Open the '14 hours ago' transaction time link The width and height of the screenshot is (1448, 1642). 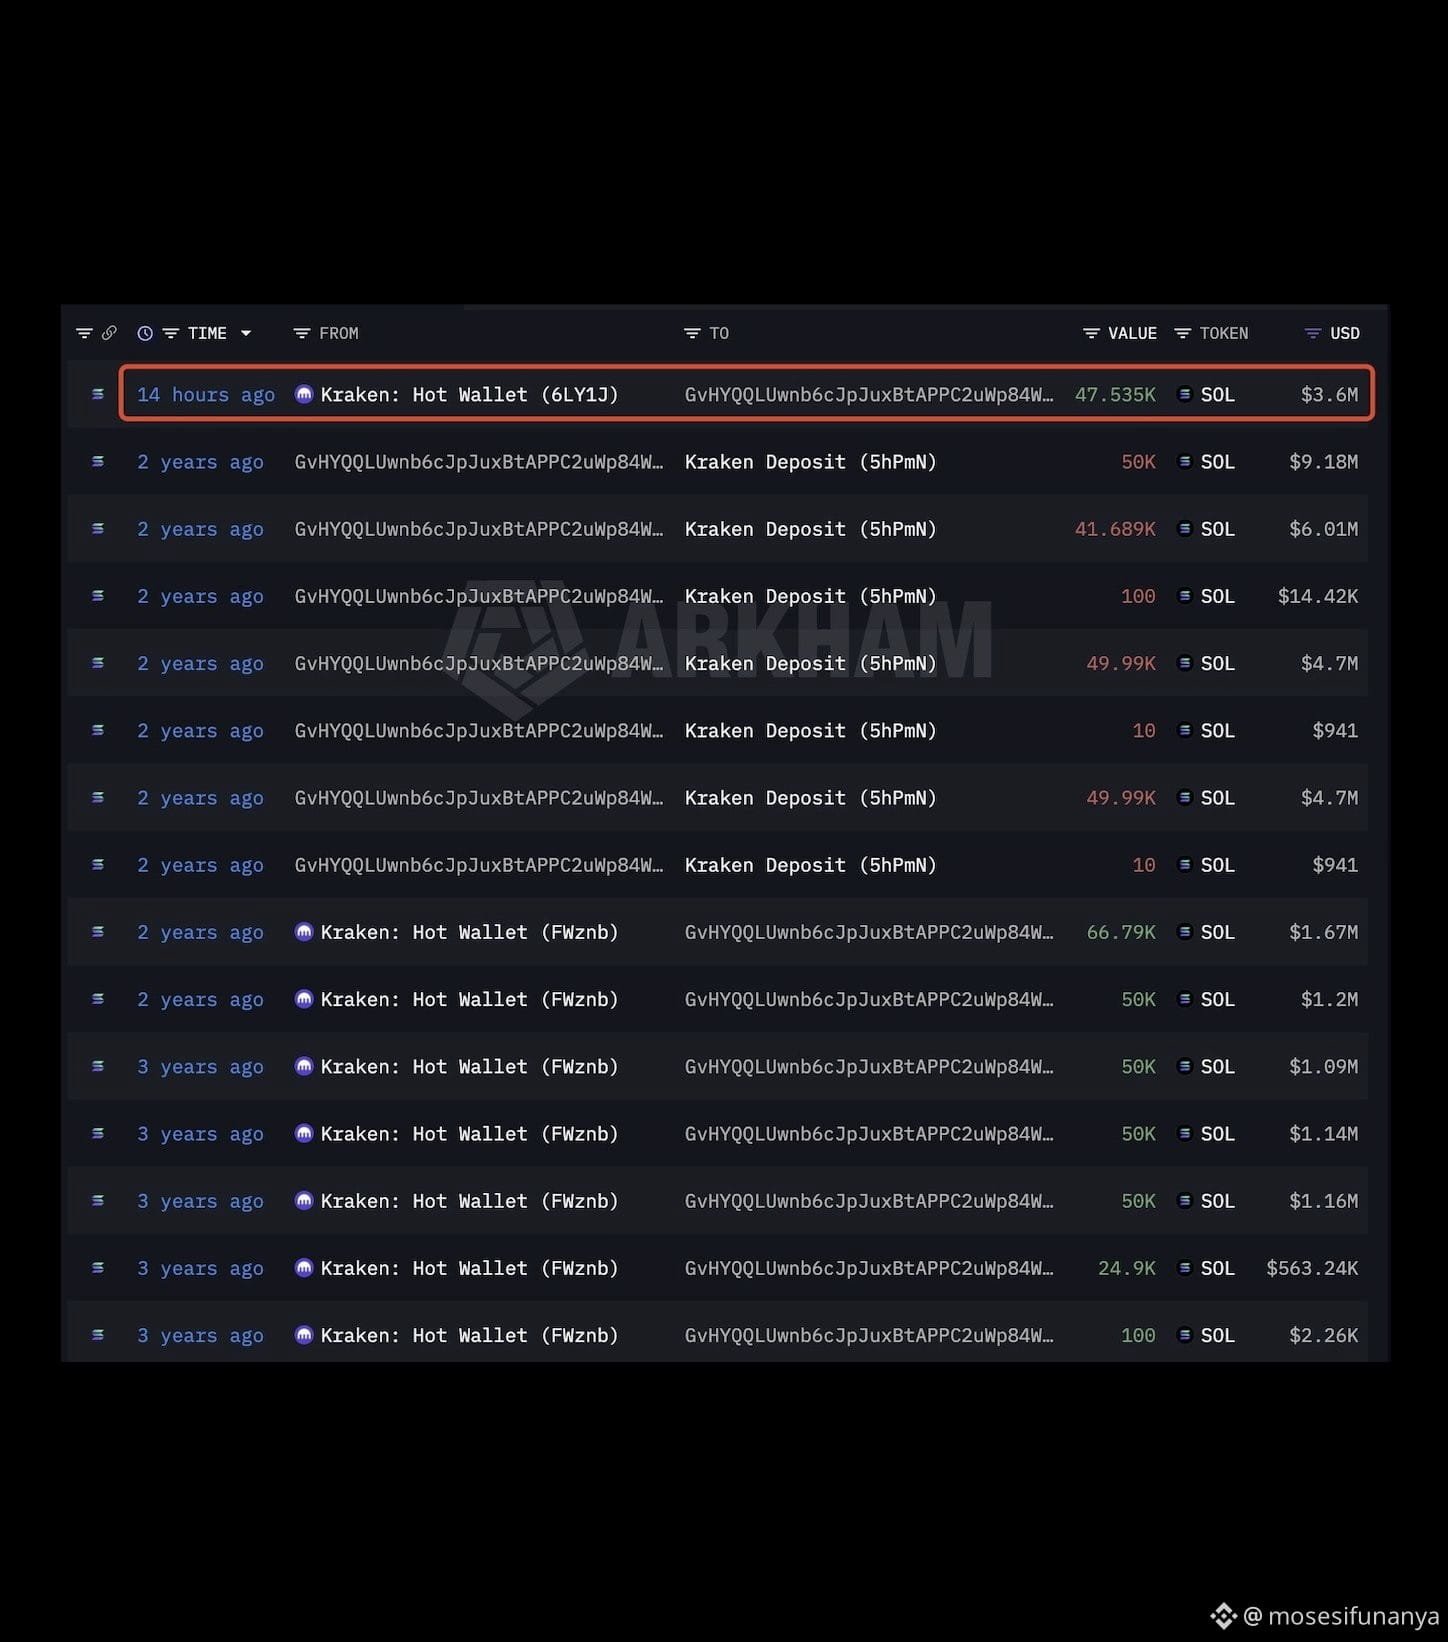pos(206,394)
